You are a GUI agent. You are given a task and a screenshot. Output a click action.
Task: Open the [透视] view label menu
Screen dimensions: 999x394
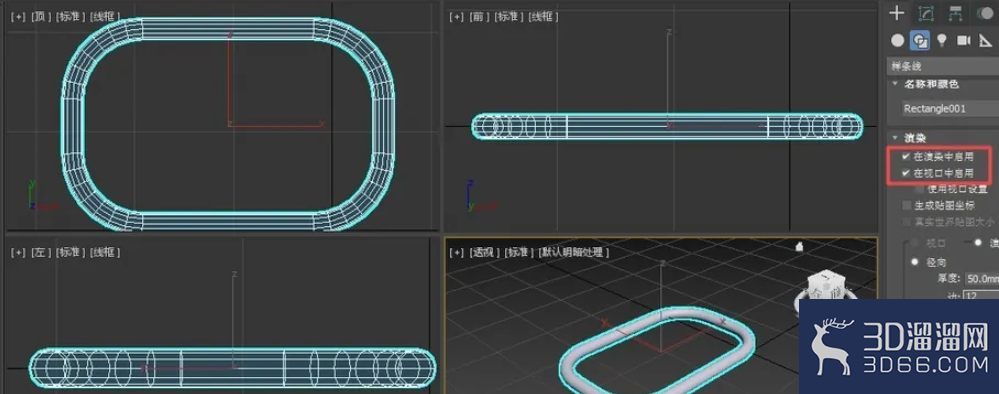(x=484, y=252)
